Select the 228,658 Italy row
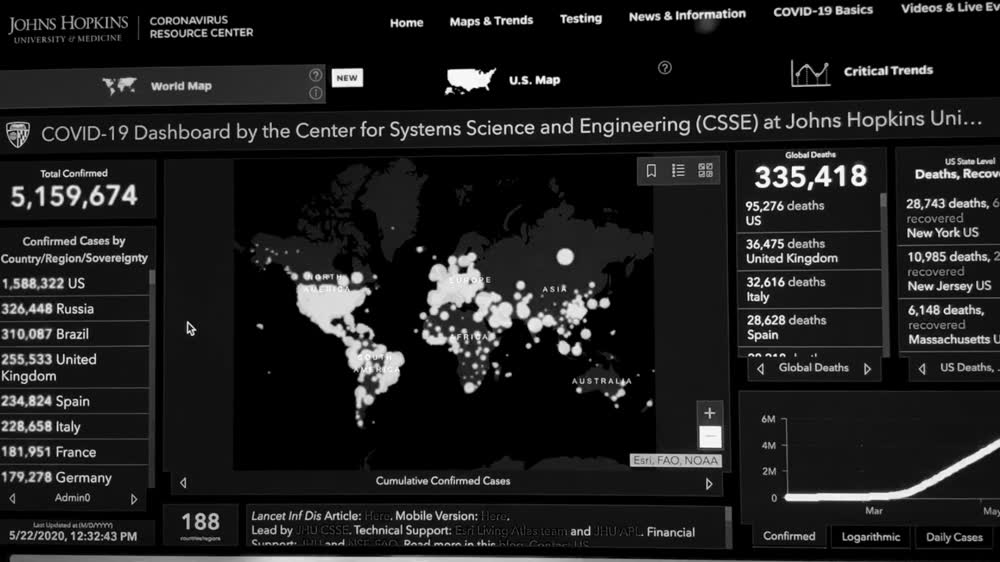This screenshot has width=1000, height=562. (75, 427)
